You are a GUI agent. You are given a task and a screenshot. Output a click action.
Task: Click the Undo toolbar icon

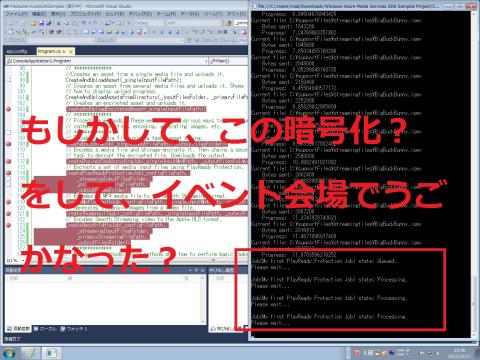84,23
